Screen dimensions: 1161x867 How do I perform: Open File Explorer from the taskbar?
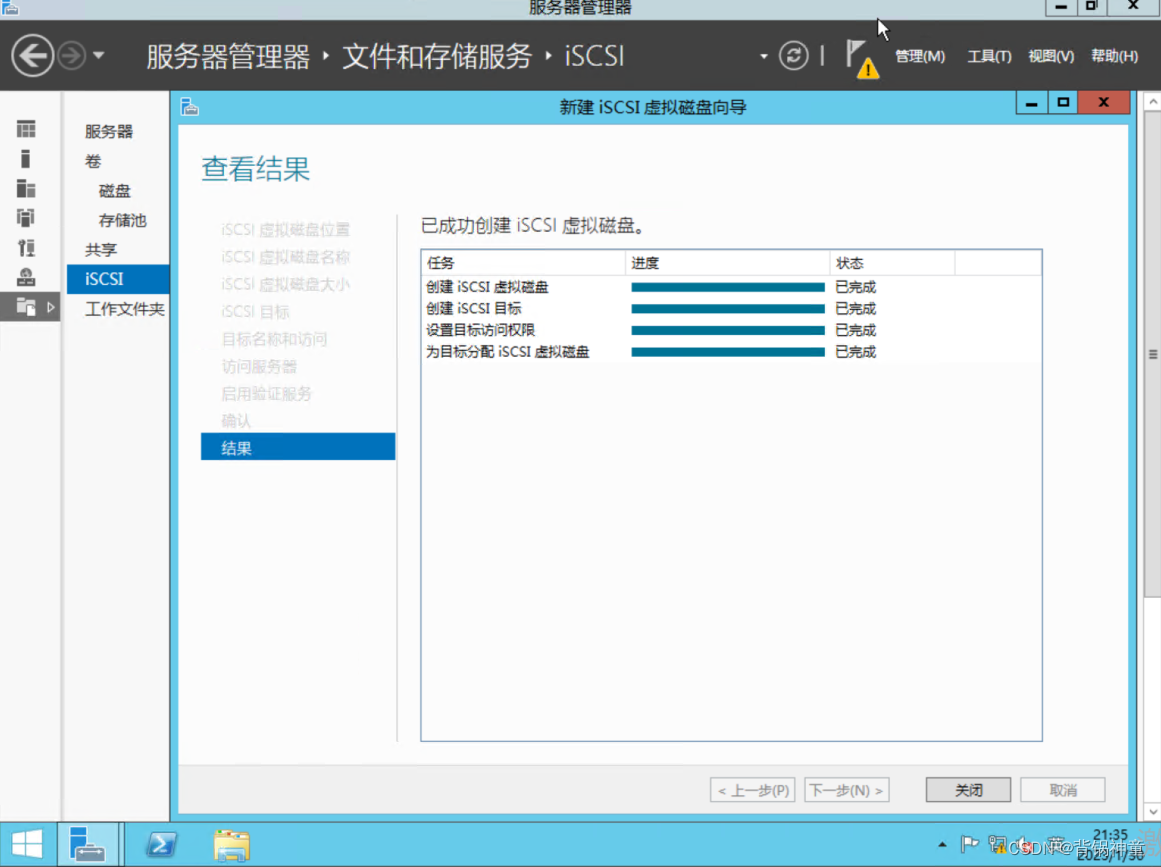tap(231, 845)
